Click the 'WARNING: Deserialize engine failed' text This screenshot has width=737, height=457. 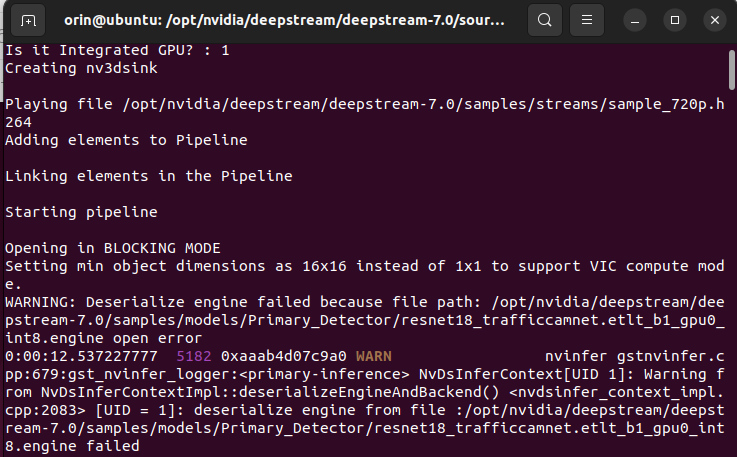158,302
